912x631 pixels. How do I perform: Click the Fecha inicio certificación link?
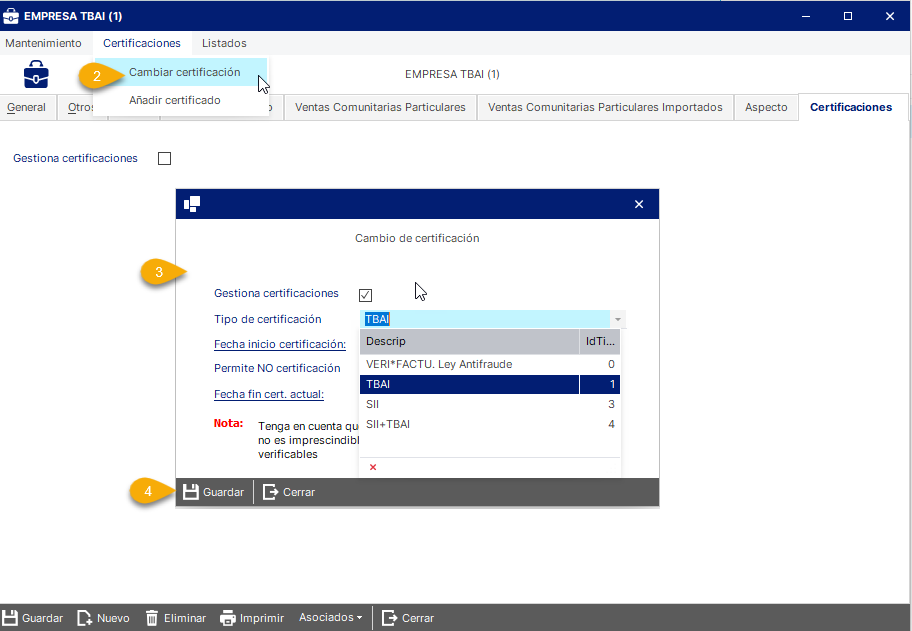280,344
